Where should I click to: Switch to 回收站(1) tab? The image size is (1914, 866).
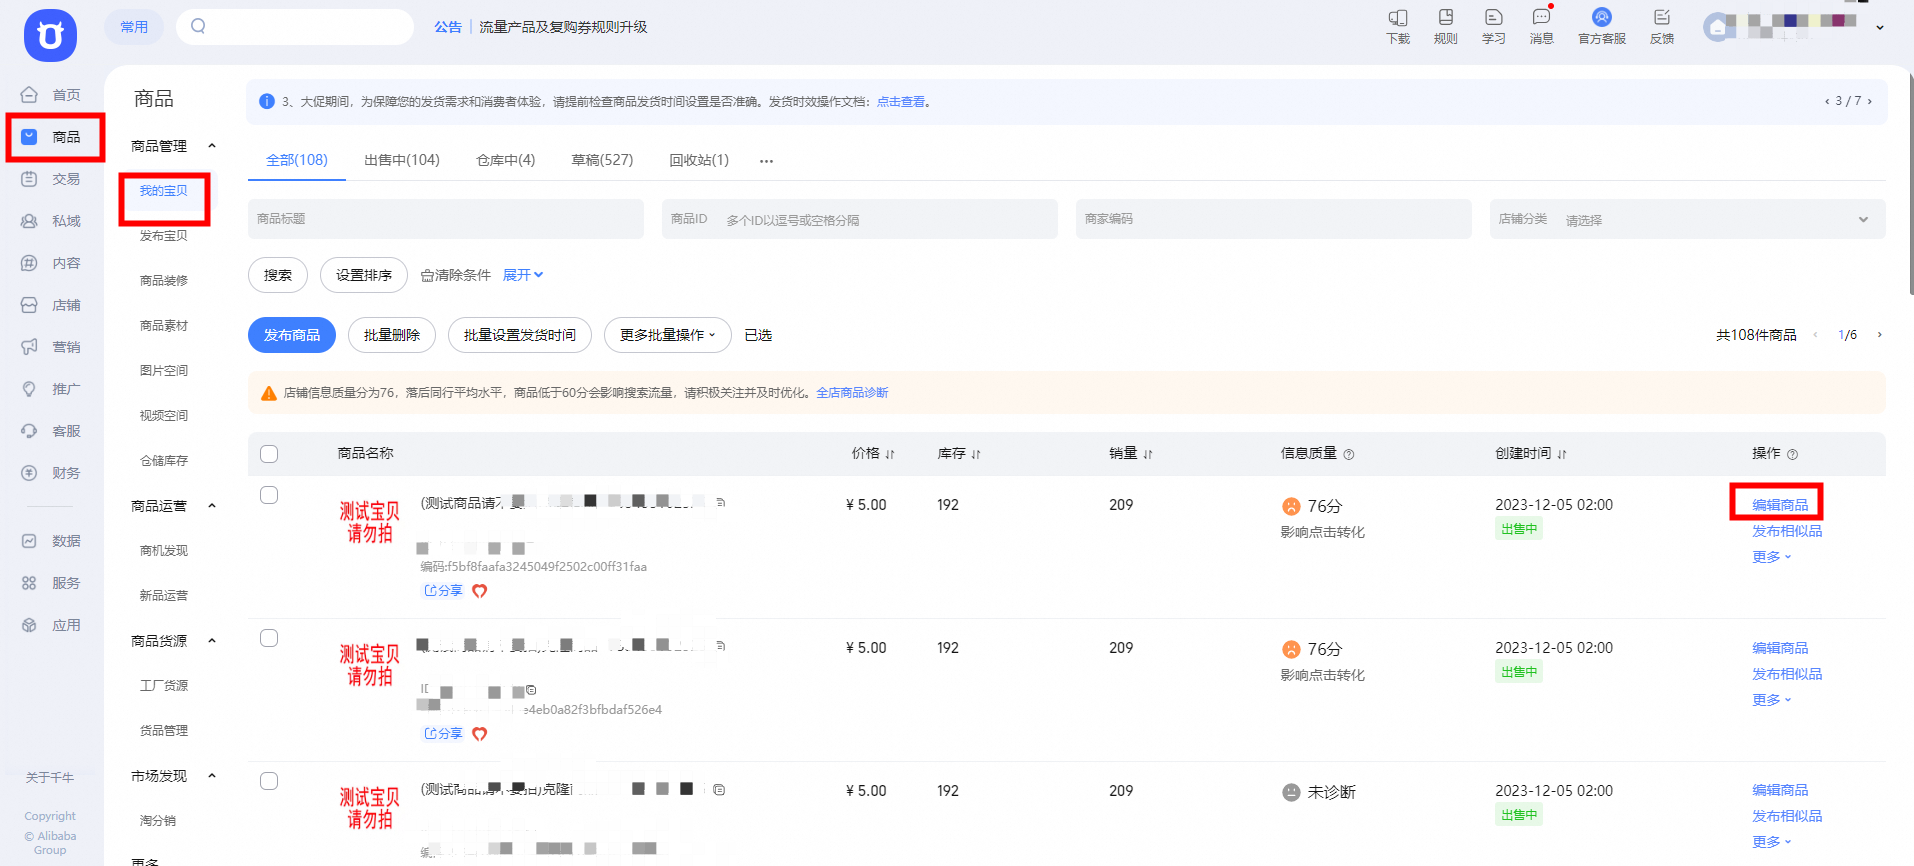pyautogui.click(x=699, y=160)
